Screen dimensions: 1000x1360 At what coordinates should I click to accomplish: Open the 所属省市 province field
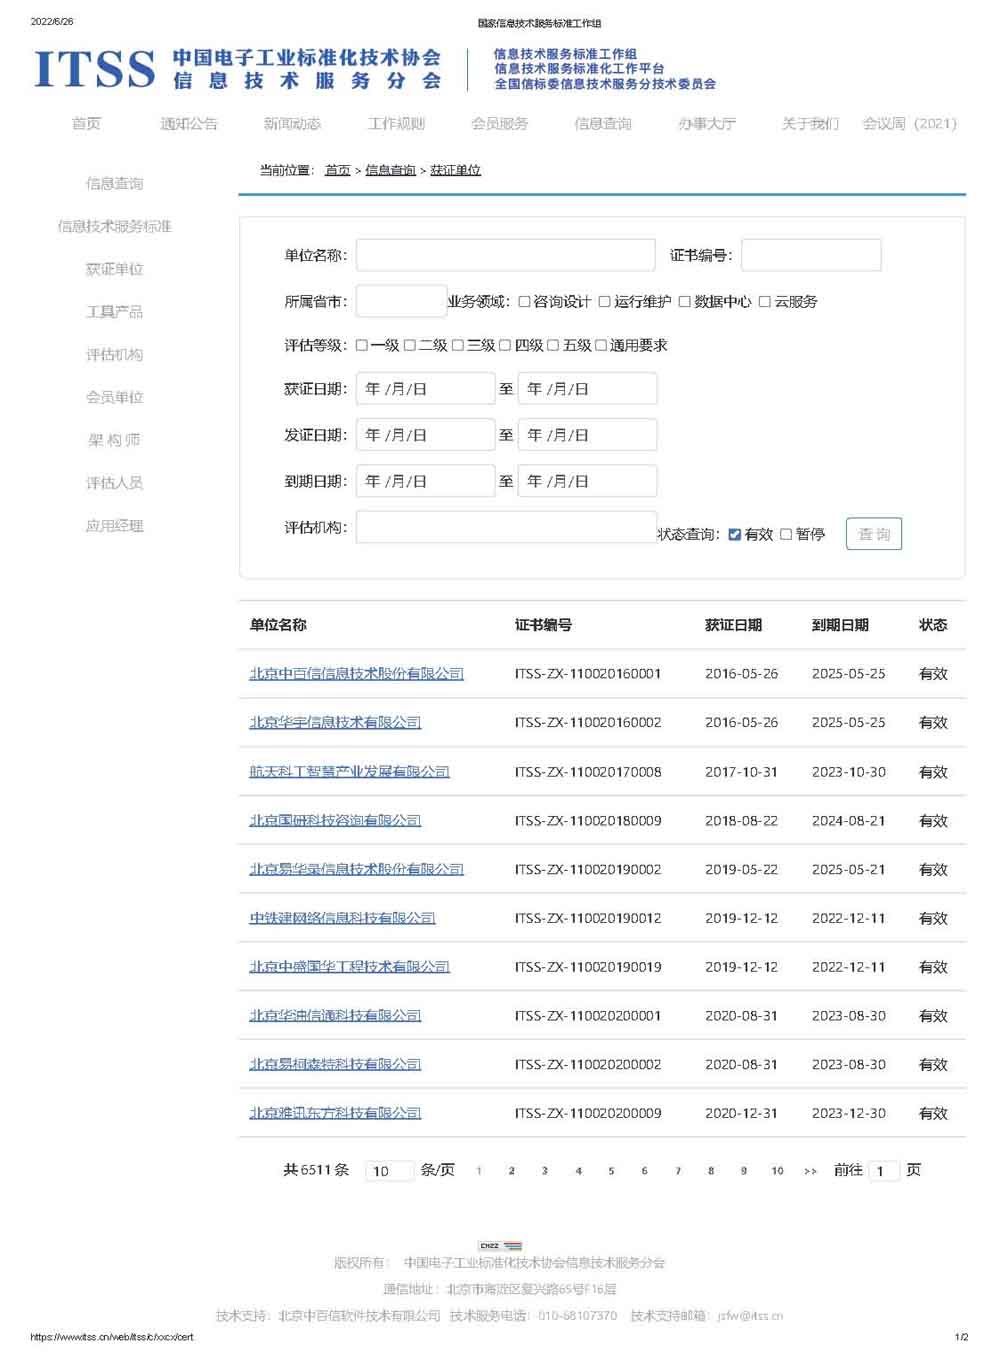(x=401, y=302)
